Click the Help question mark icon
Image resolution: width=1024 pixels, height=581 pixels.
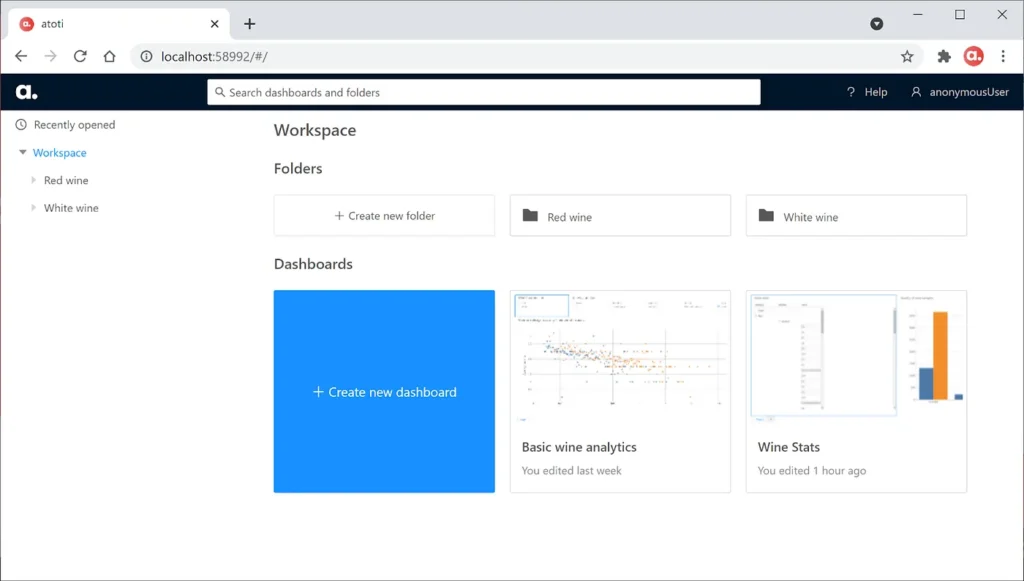[850, 92]
